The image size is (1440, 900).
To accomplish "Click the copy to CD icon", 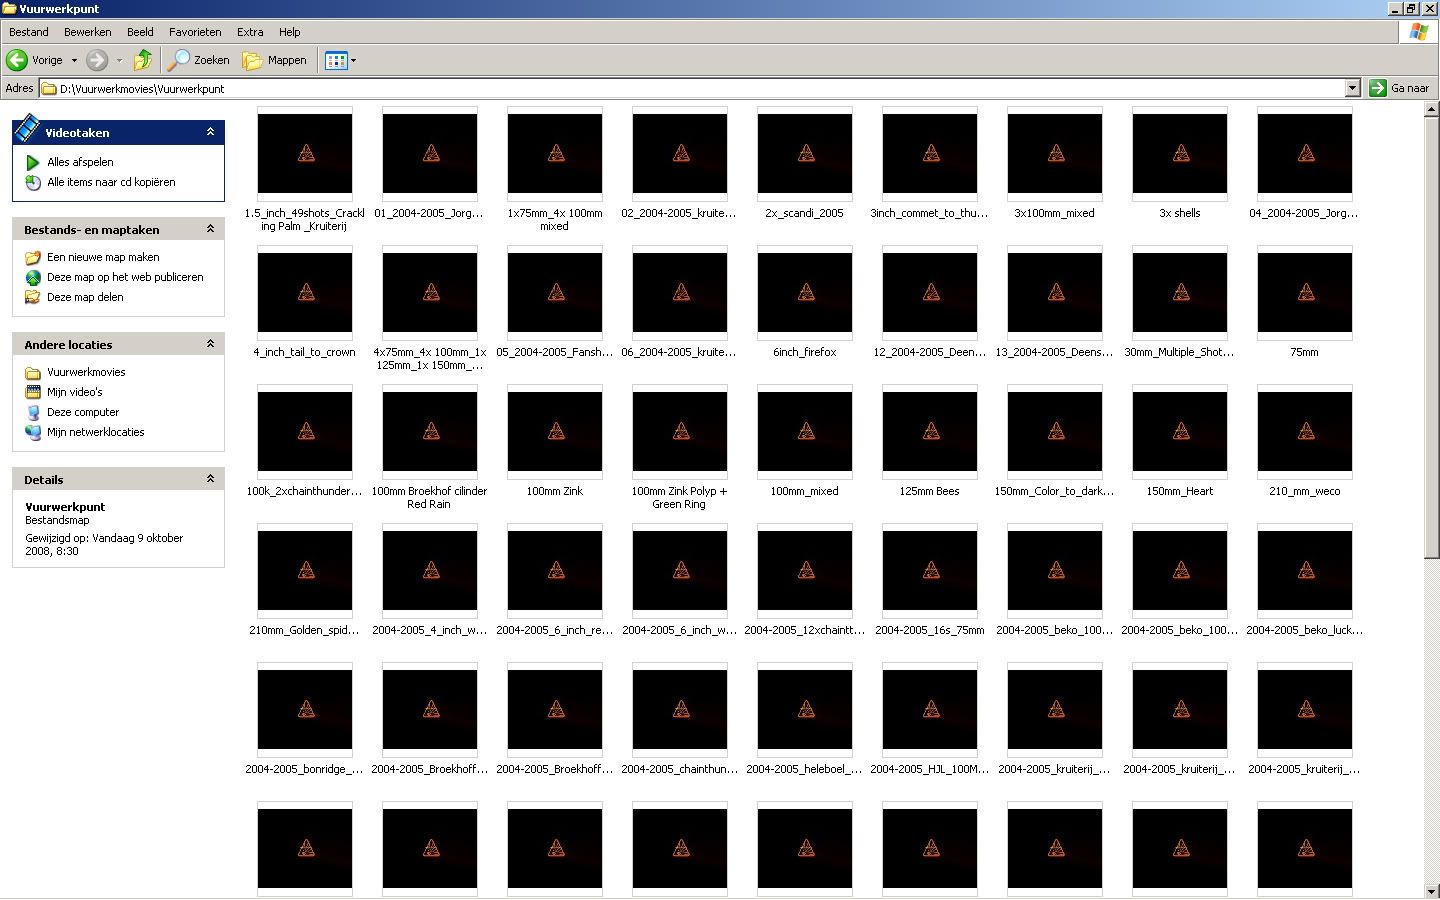I will [33, 182].
